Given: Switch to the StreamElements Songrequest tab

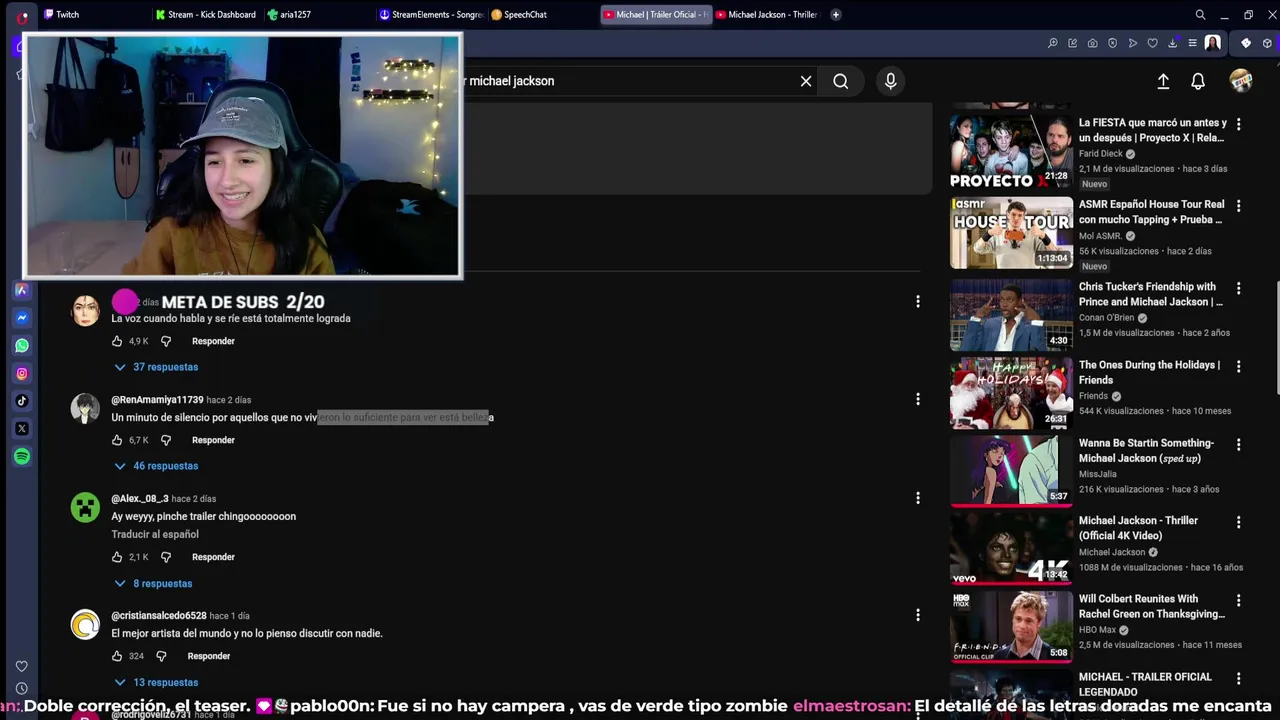Looking at the screenshot, I should click(431, 15).
